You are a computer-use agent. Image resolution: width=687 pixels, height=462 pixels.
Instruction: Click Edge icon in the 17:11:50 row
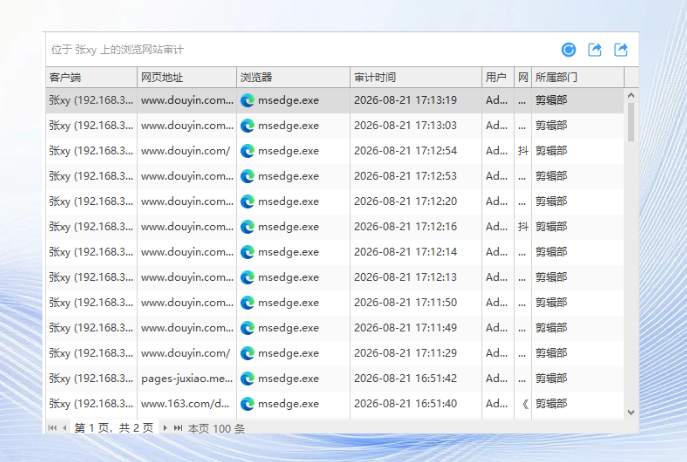coord(248,302)
